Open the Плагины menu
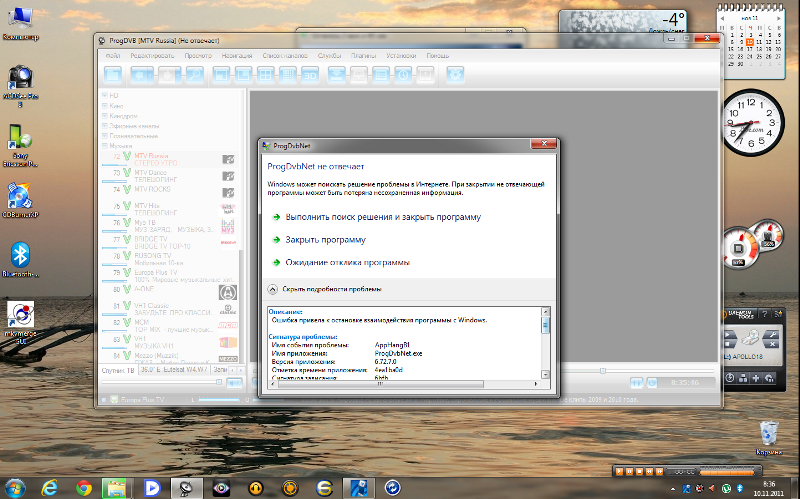 coord(362,55)
